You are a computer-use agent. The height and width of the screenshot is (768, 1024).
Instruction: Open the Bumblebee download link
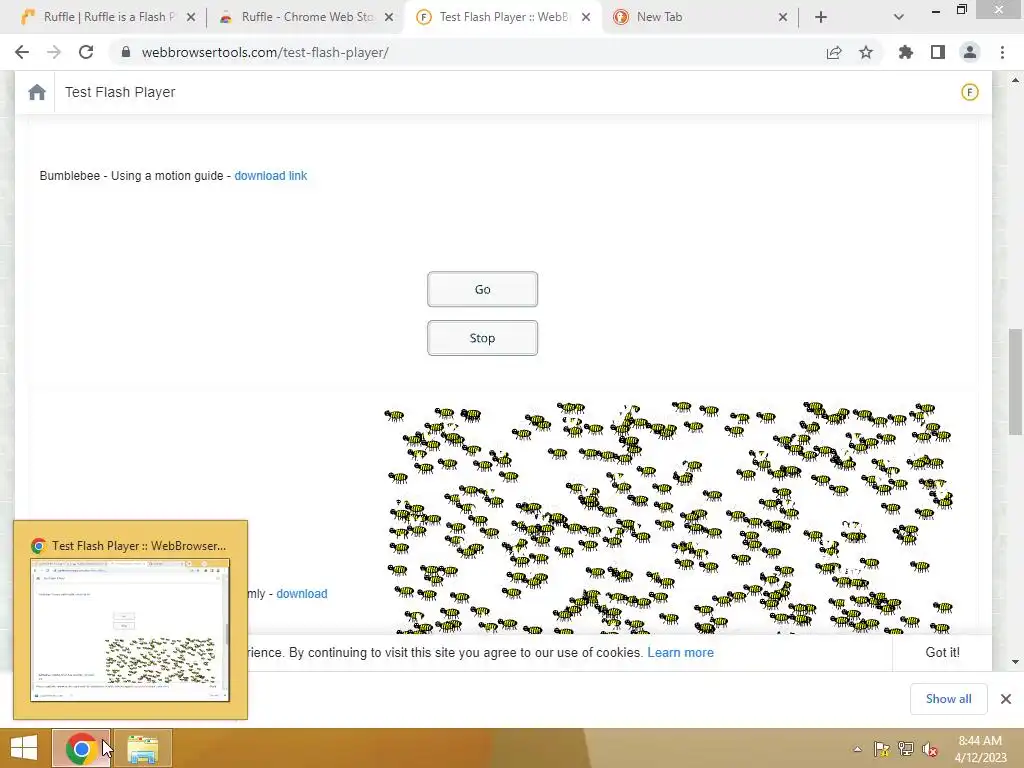[x=270, y=176]
